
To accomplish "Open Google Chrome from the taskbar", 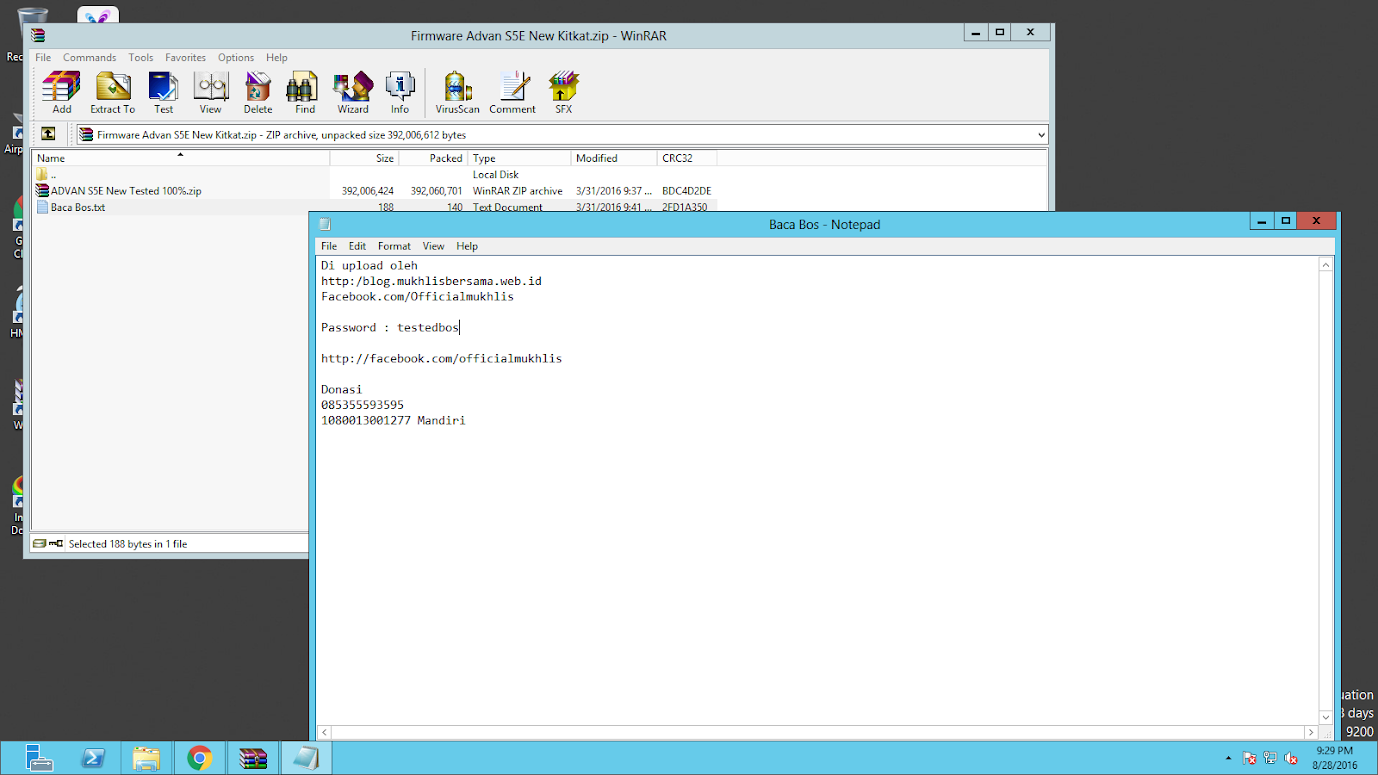I will pyautogui.click(x=200, y=758).
